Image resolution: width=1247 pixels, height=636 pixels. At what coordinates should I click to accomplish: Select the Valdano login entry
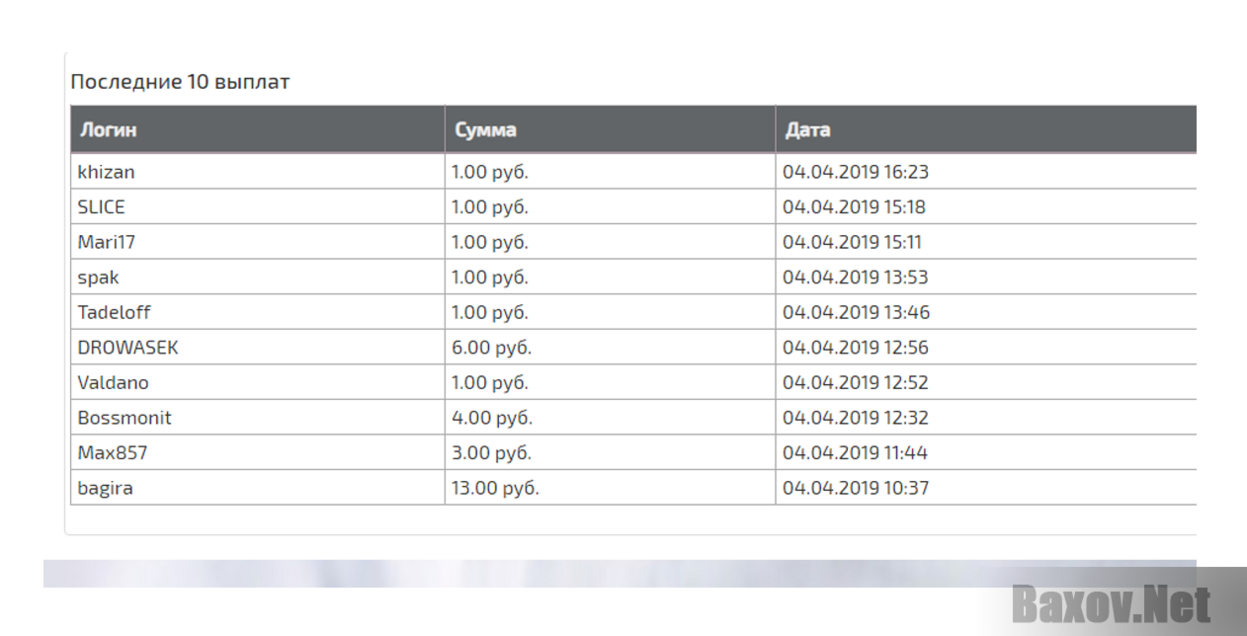click(258, 382)
